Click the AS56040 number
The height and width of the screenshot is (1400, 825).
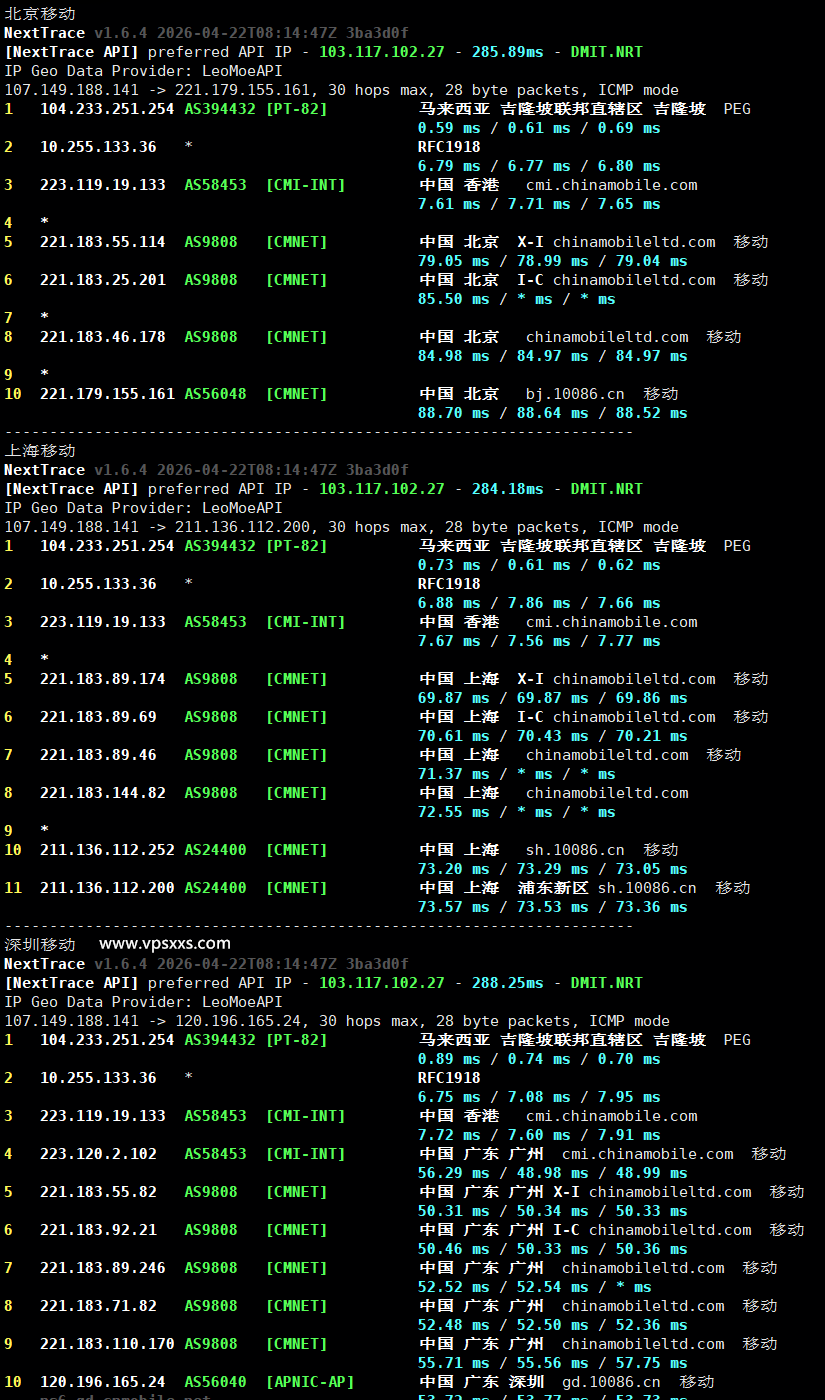click(x=215, y=1382)
